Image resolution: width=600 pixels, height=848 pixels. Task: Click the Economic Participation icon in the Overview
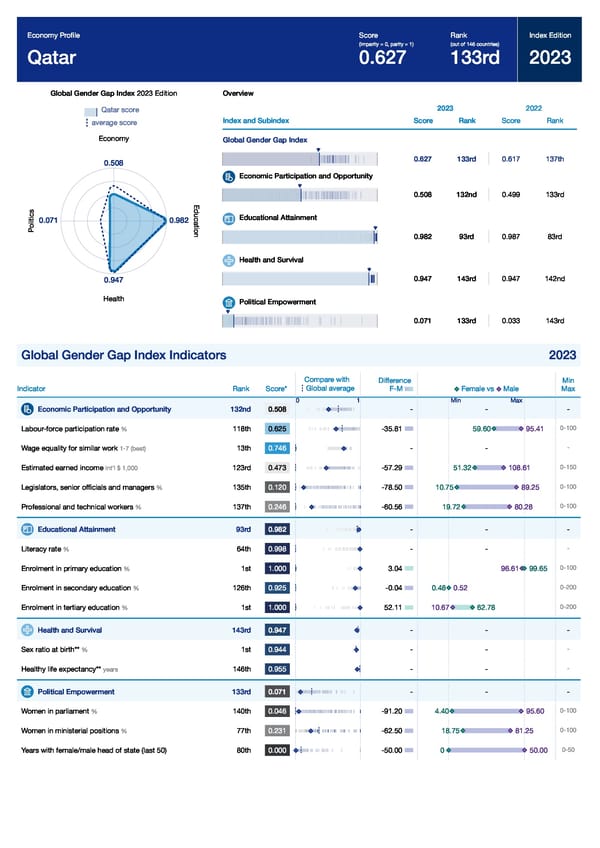(229, 176)
